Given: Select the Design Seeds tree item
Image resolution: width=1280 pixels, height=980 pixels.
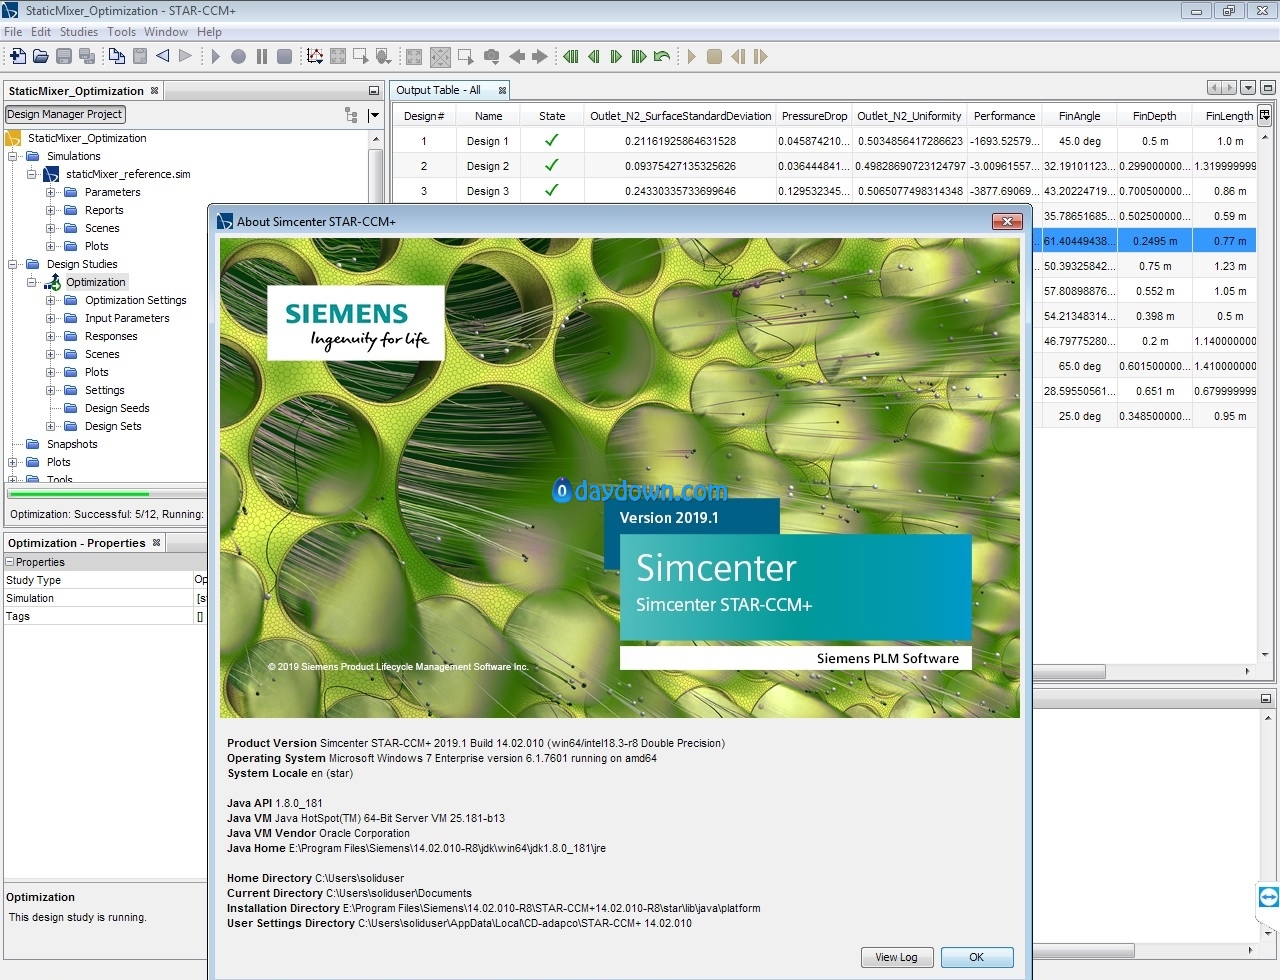Looking at the screenshot, I should pyautogui.click(x=117, y=408).
